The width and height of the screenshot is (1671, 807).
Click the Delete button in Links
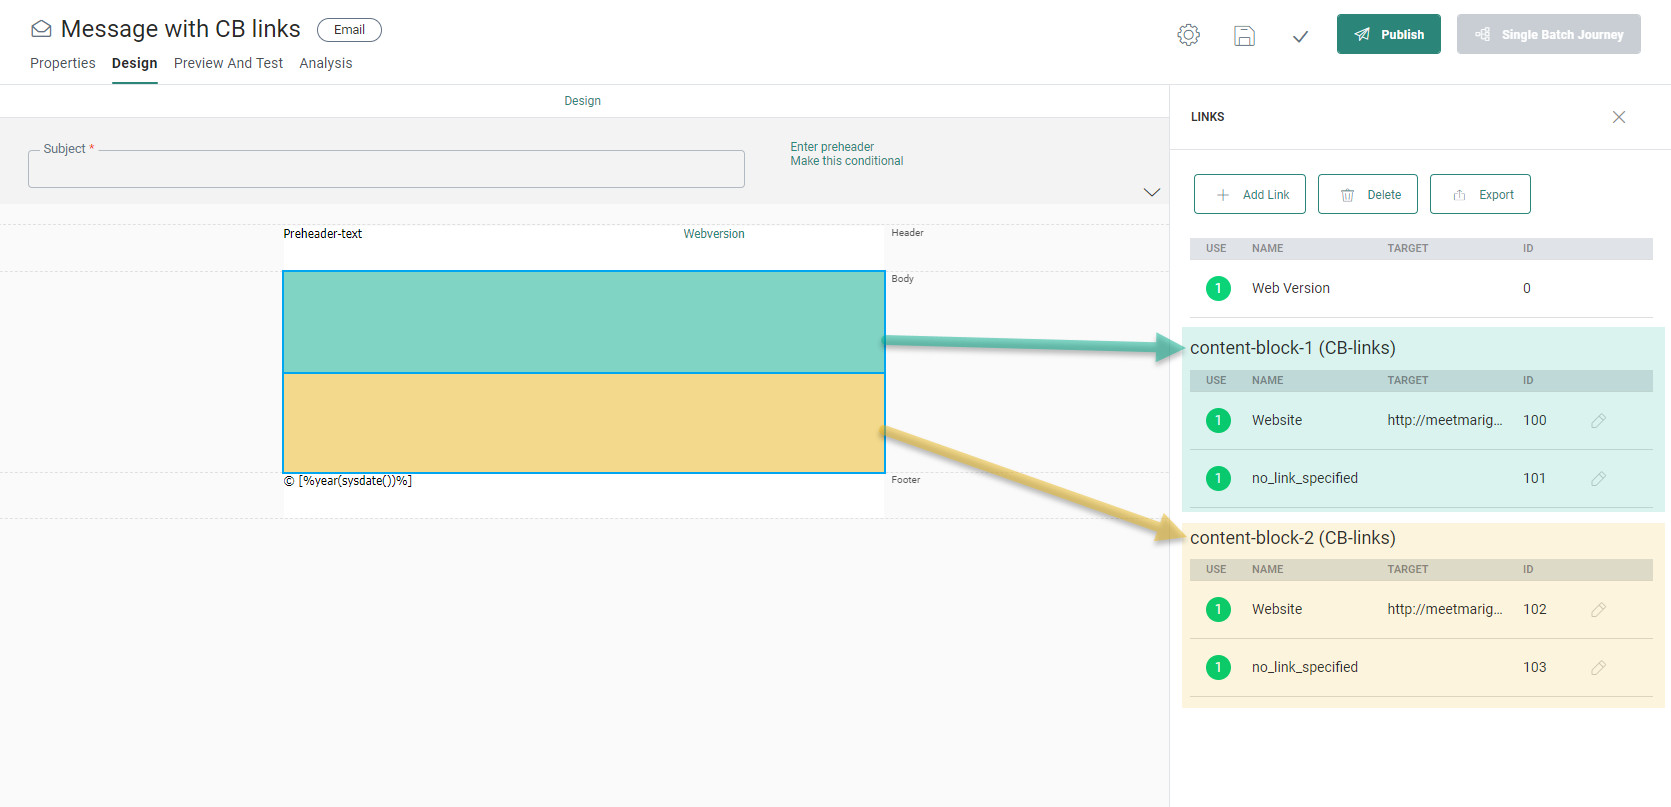click(1368, 194)
